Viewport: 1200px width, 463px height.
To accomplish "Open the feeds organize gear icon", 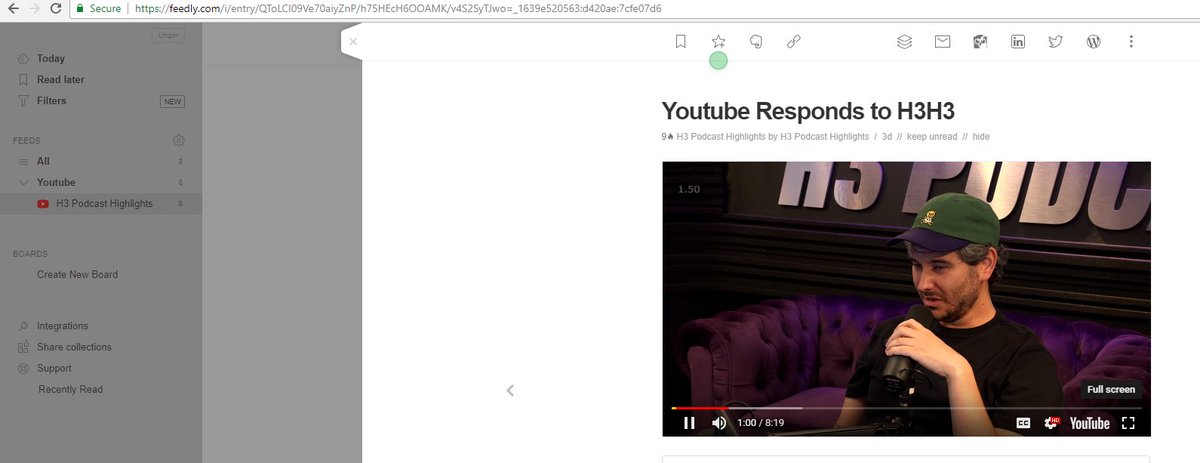I will click(179, 140).
